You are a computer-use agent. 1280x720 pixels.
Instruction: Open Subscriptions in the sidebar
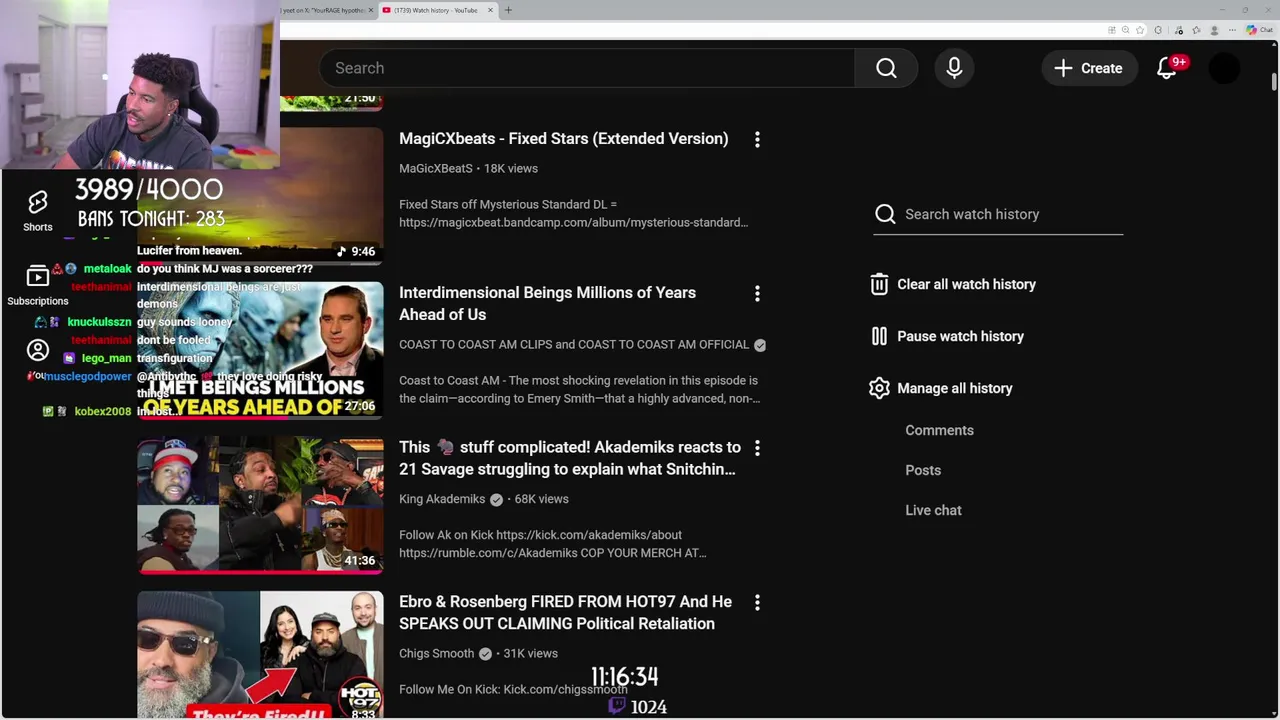click(x=38, y=285)
